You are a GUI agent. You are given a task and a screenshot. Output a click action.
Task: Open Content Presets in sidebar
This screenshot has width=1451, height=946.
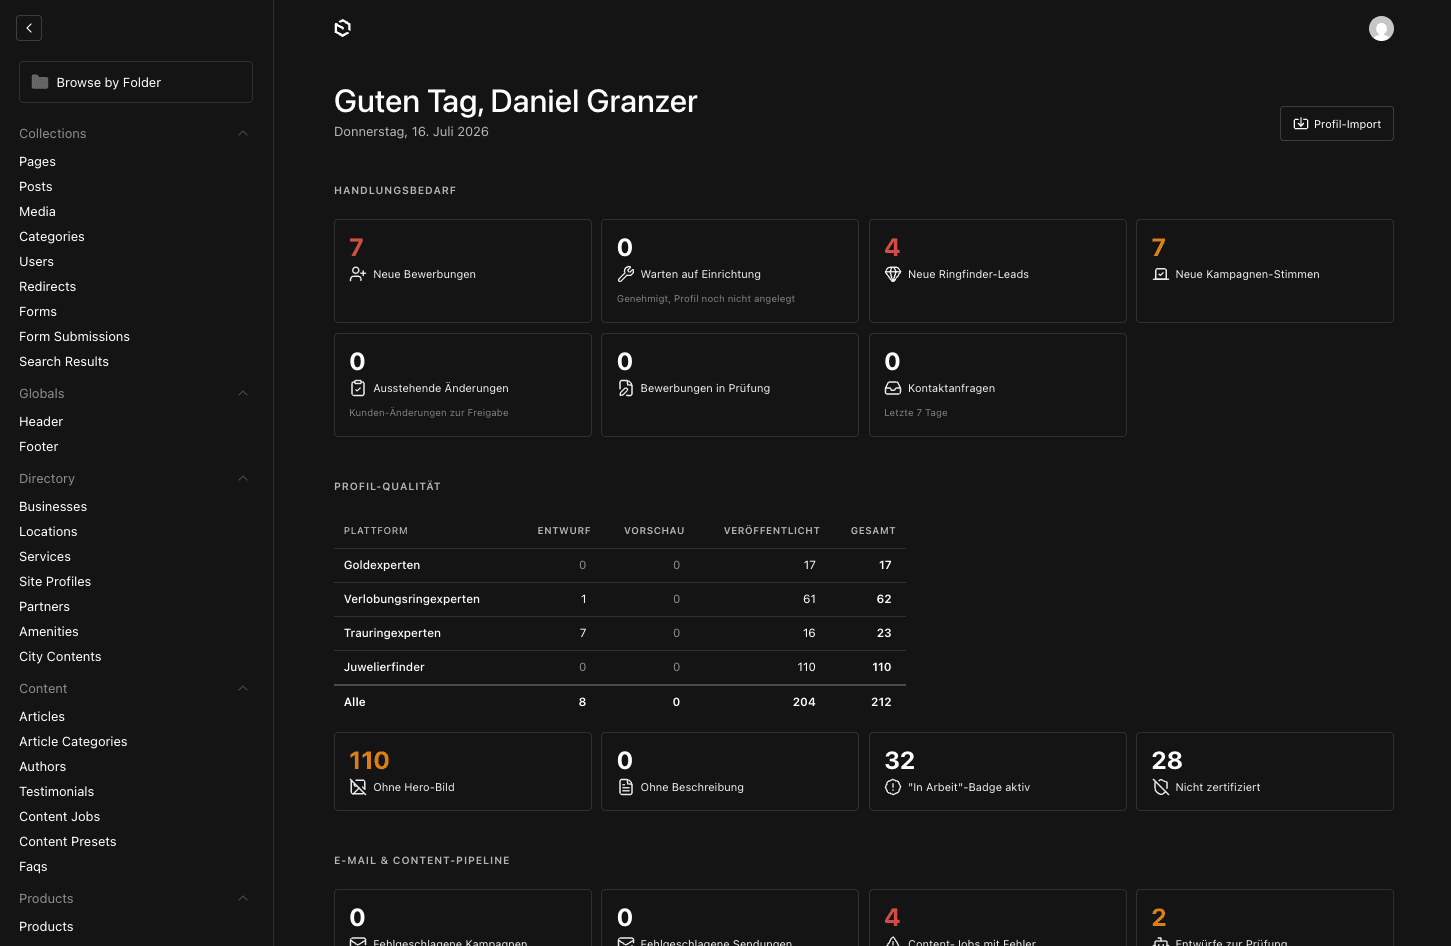(x=67, y=841)
